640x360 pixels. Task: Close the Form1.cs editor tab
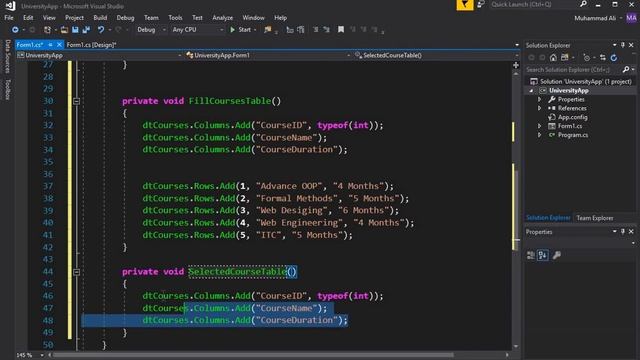pyautogui.click(x=59, y=44)
